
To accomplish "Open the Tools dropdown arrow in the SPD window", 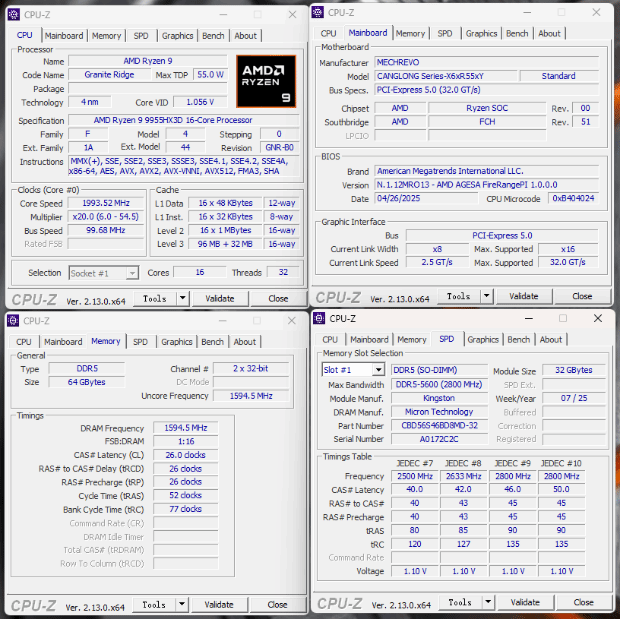I will [x=488, y=602].
